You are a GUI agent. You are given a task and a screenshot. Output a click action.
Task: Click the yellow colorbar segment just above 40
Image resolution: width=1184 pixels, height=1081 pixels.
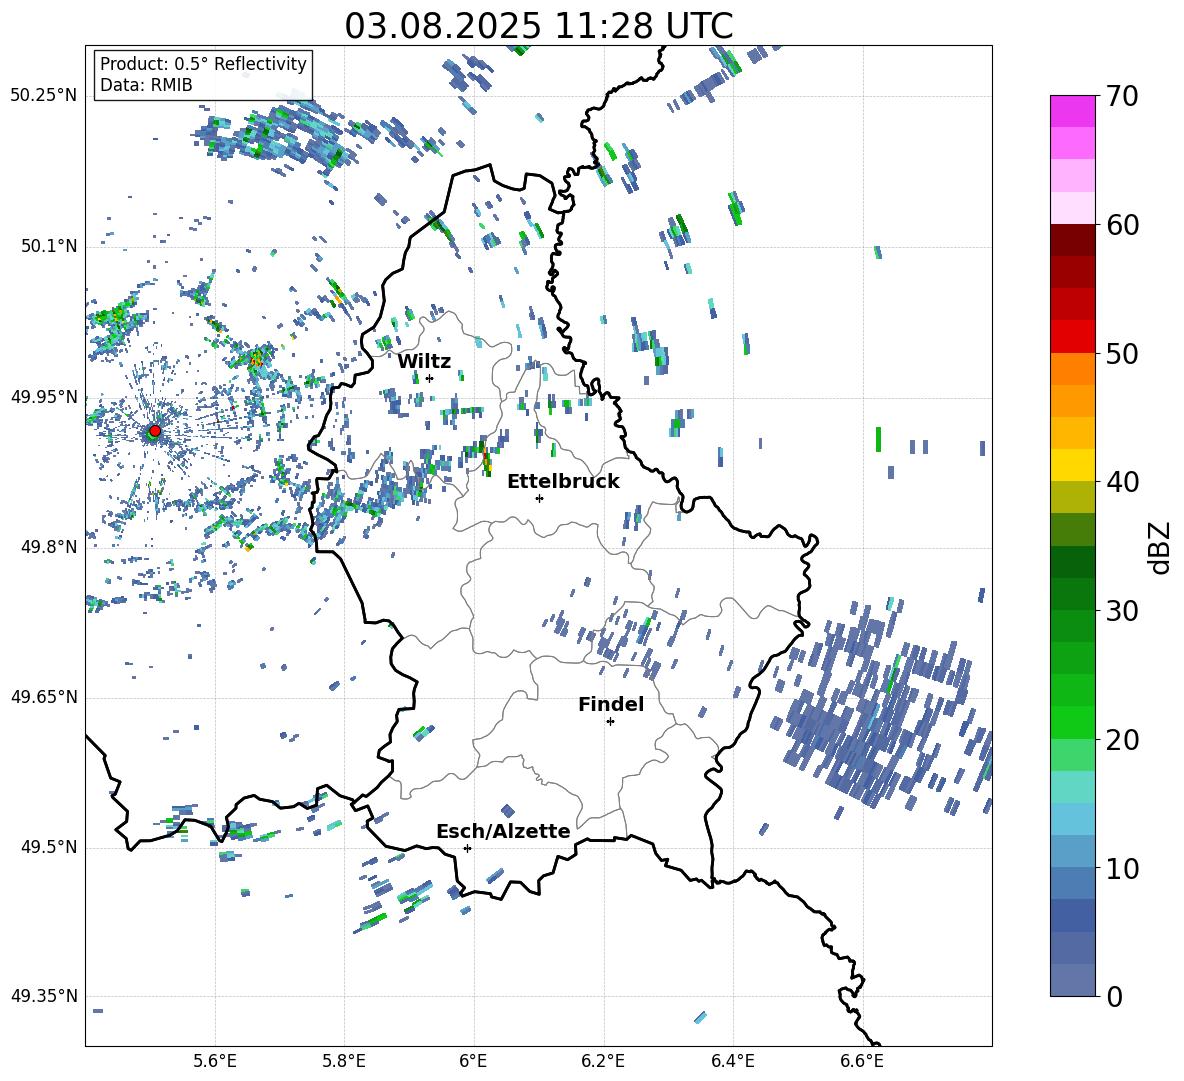1073,465
